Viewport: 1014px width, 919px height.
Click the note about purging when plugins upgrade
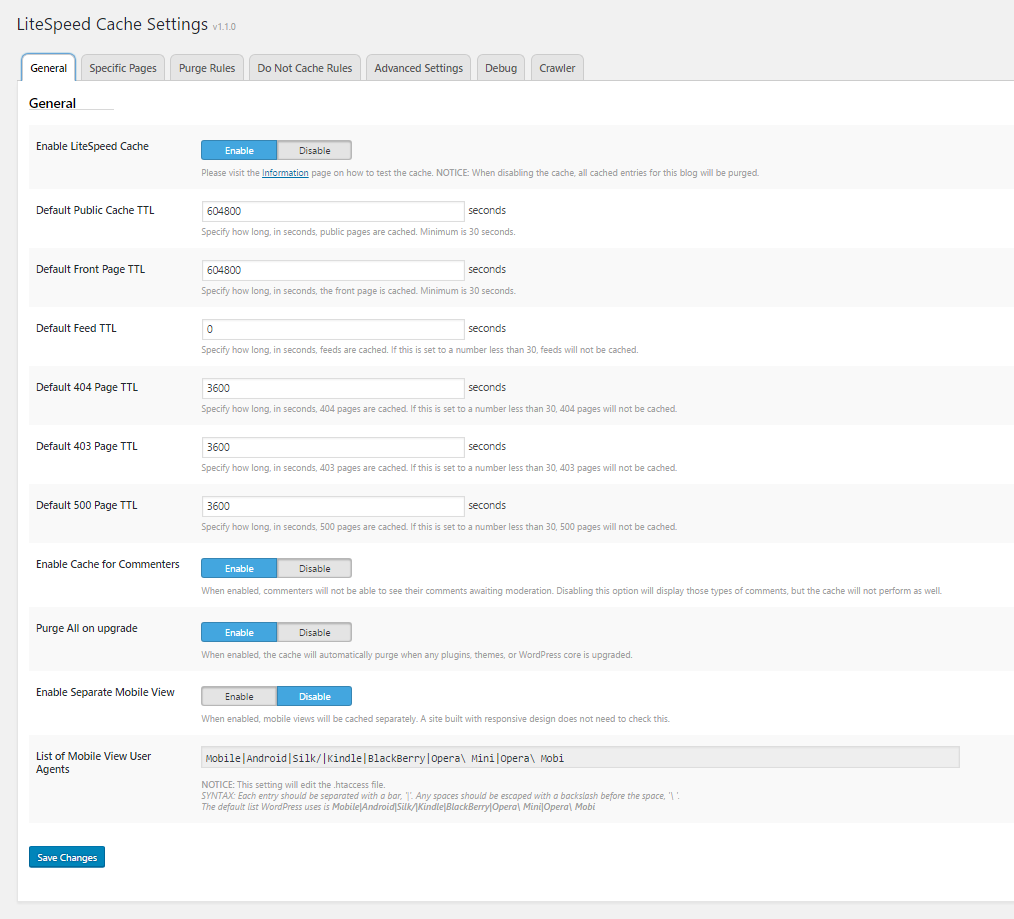417,654
